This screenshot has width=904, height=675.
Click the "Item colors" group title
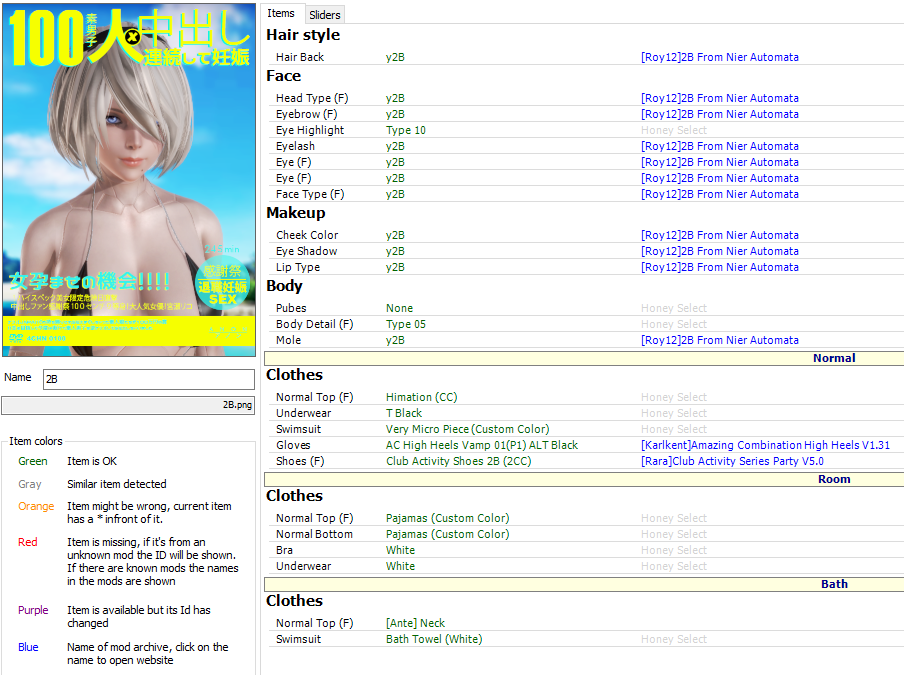(36, 441)
